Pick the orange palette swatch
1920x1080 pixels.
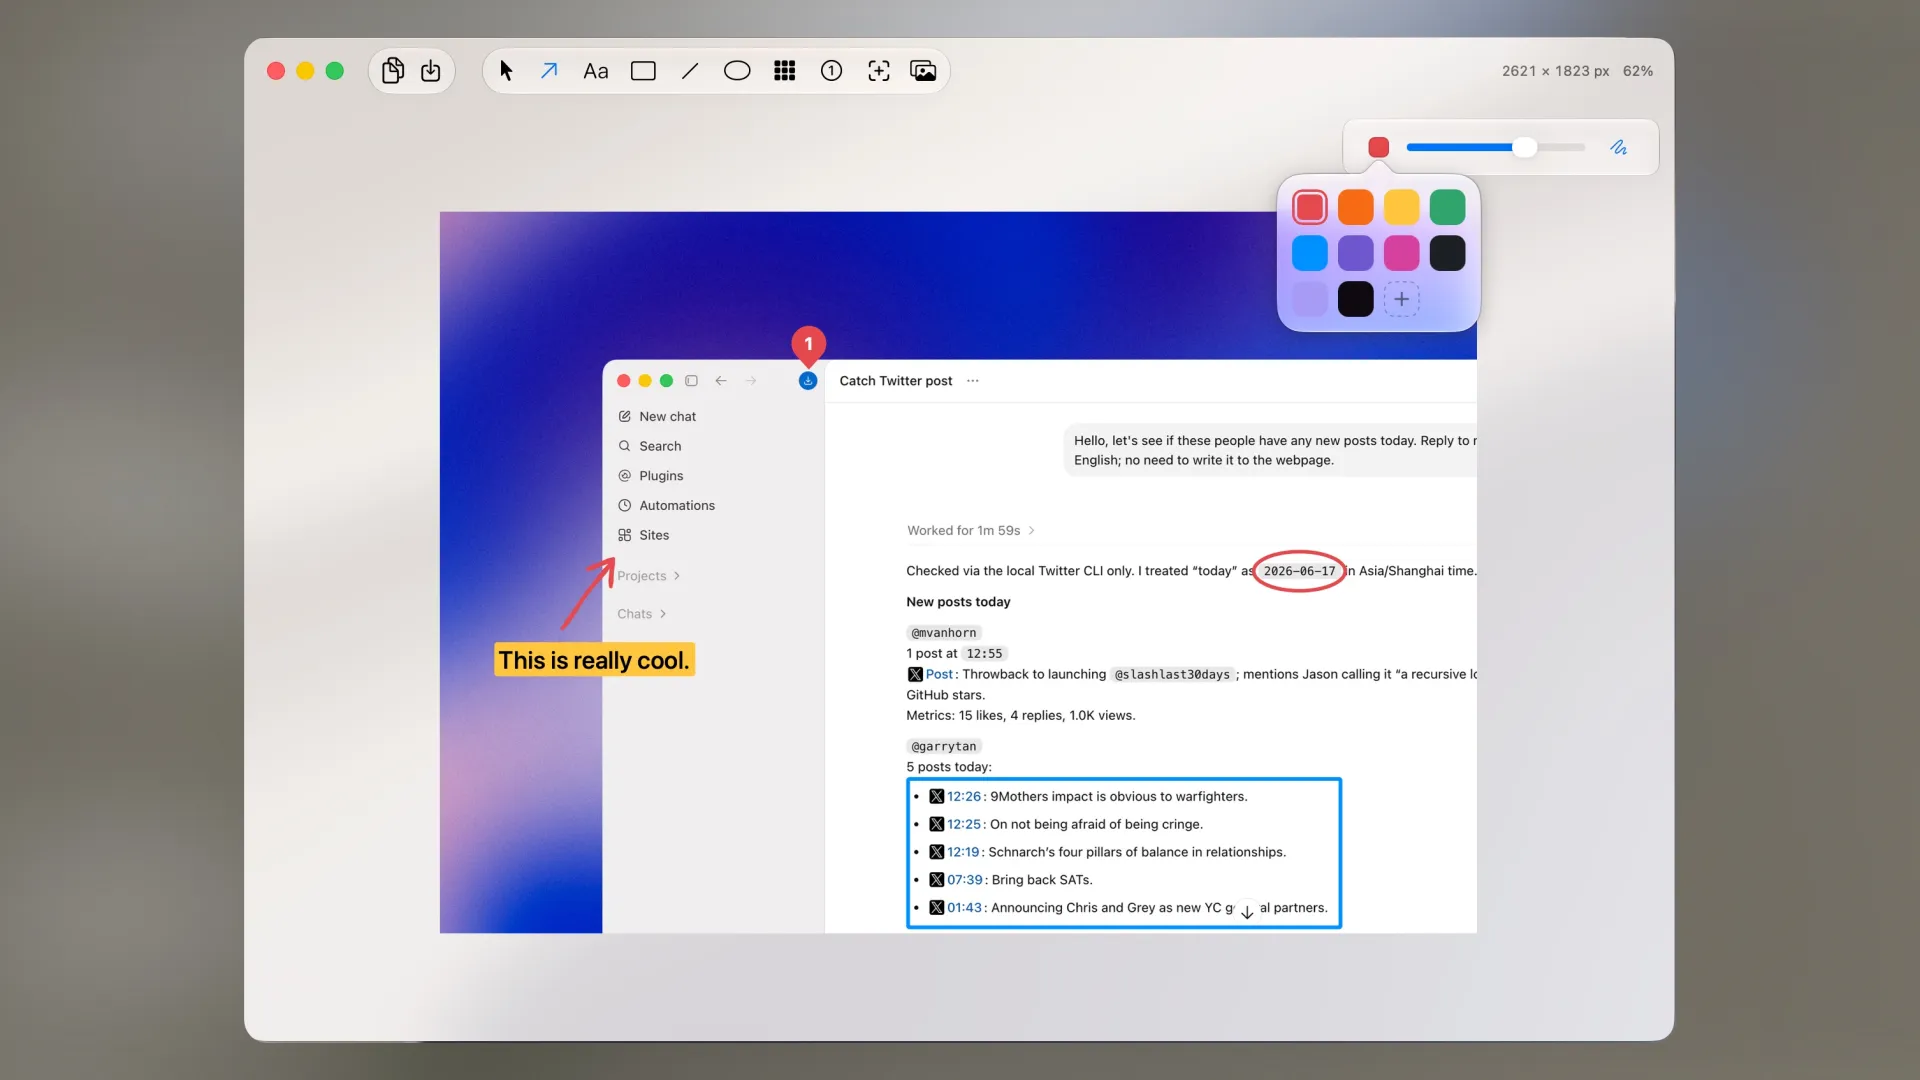tap(1356, 207)
